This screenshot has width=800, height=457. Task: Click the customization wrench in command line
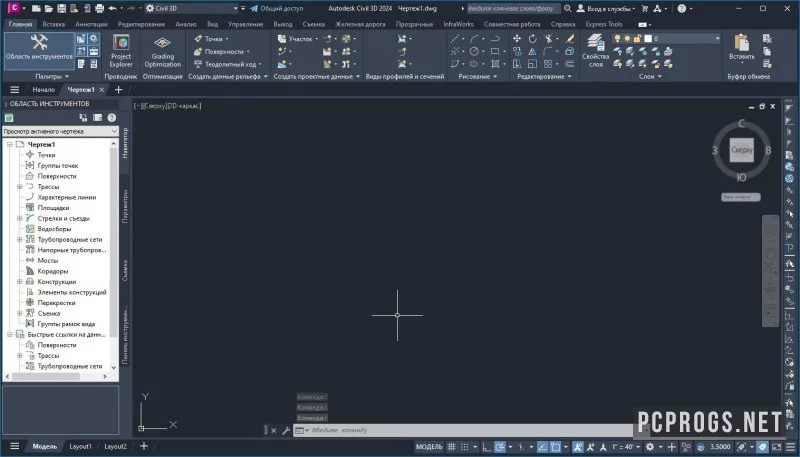point(286,430)
